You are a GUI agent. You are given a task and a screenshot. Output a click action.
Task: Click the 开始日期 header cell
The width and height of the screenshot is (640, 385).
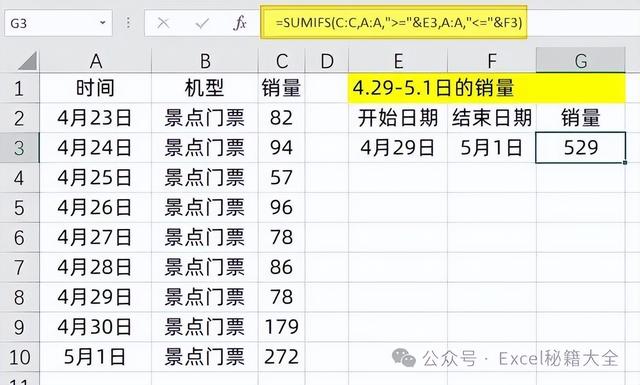(398, 118)
